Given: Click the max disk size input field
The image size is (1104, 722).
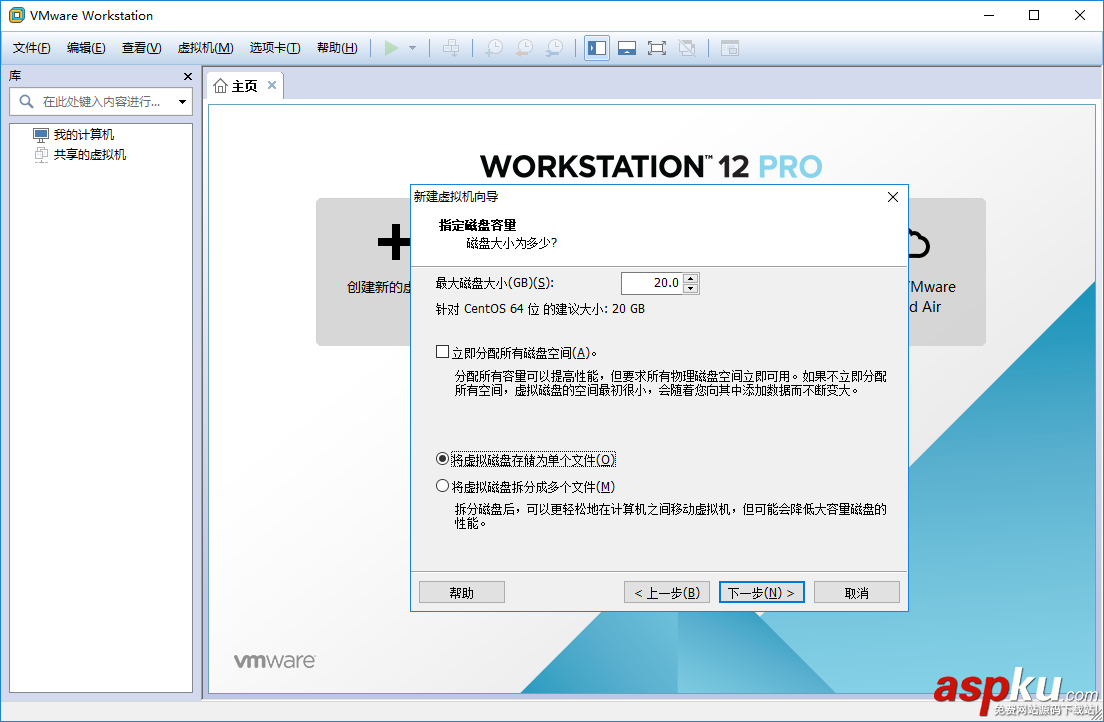Looking at the screenshot, I should pyautogui.click(x=652, y=283).
